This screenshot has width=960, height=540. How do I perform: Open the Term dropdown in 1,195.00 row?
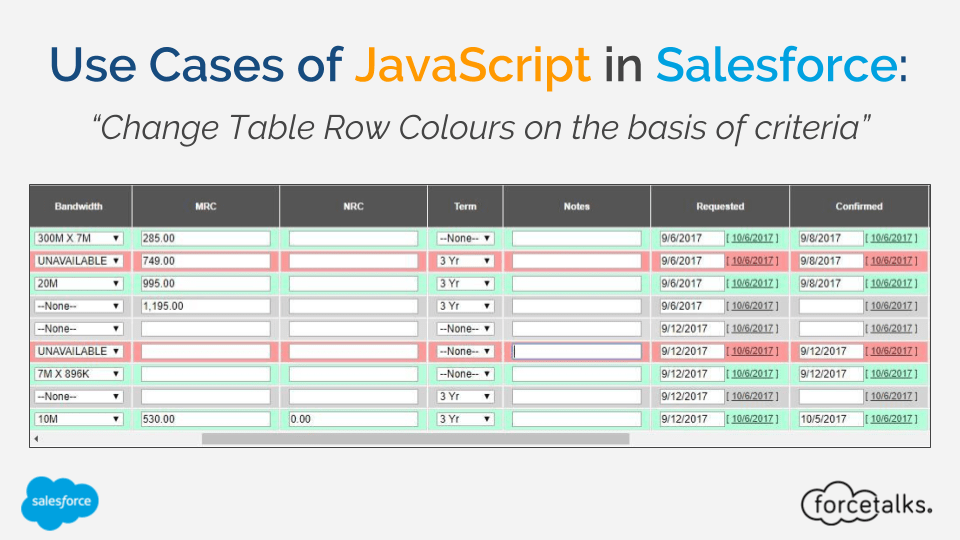pos(465,306)
